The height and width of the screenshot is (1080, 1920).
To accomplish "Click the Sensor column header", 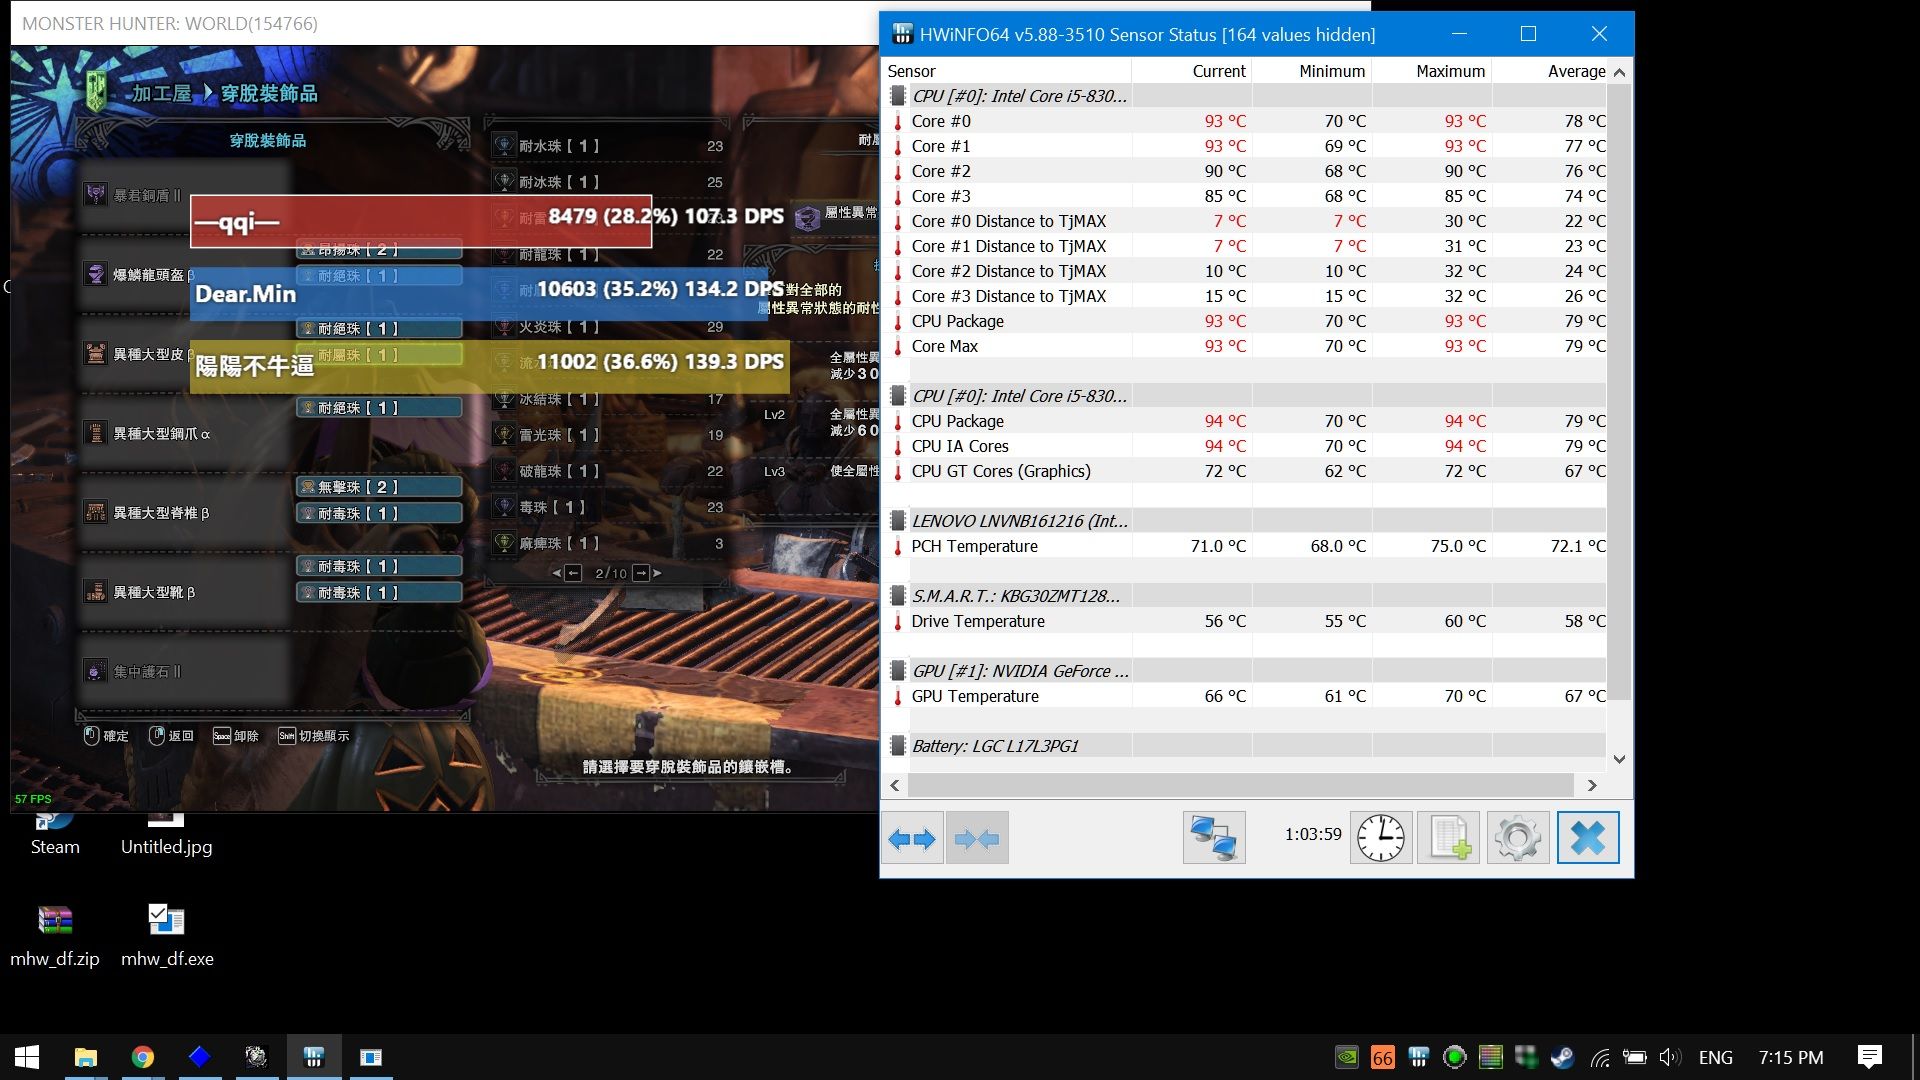I will pos(1006,71).
